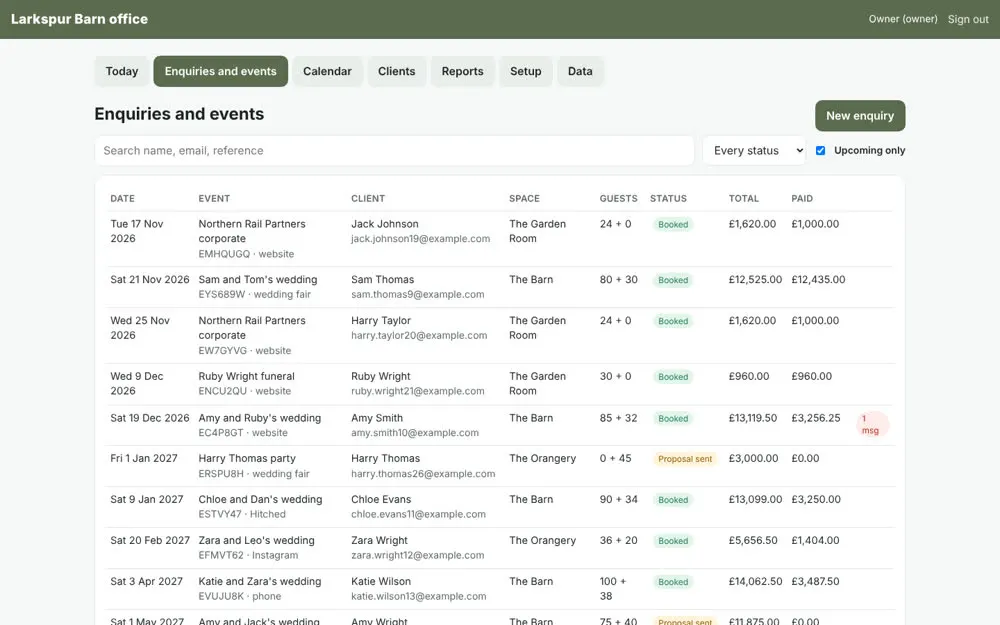Click email chloe.evans11@example.com

pyautogui.click(x=418, y=514)
